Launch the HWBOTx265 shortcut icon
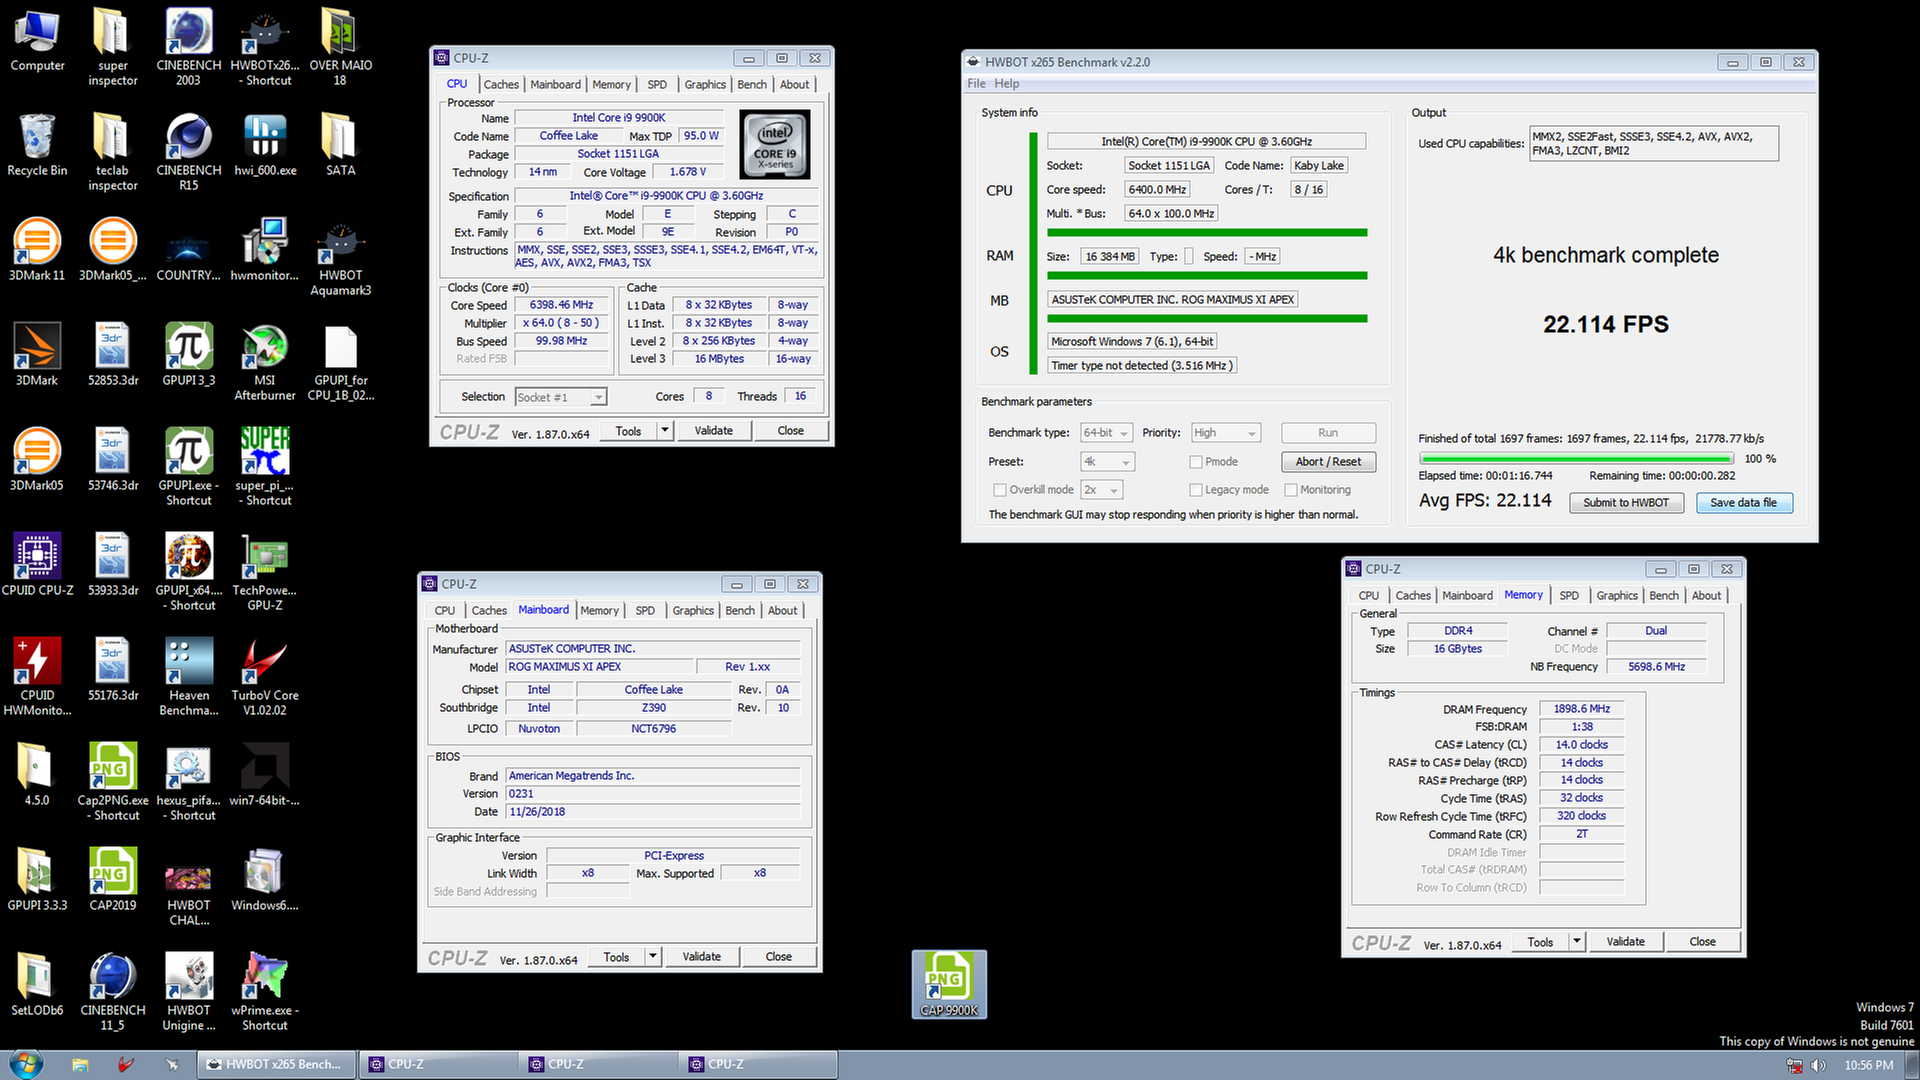Viewport: 1920px width, 1080px height. pyautogui.click(x=264, y=47)
